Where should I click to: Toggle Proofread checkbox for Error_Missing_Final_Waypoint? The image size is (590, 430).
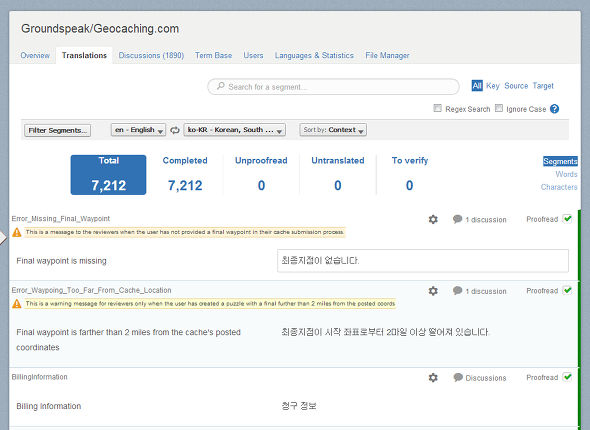point(567,219)
